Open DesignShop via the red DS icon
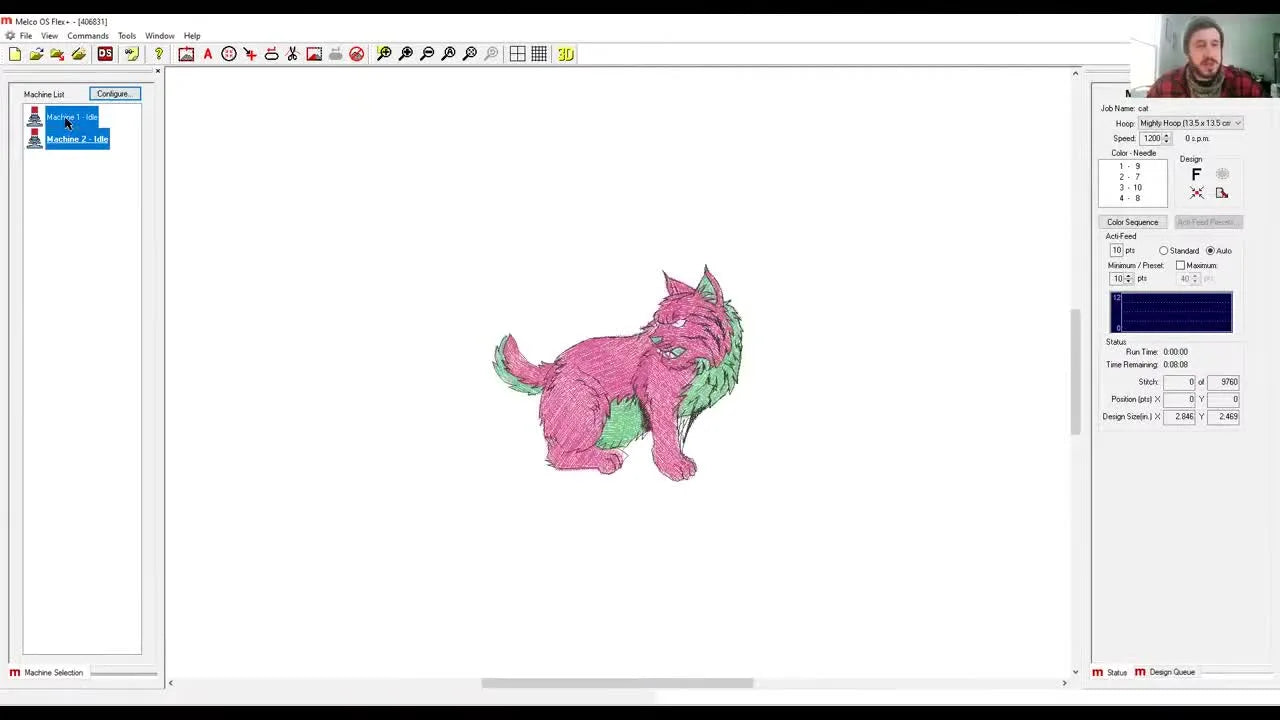This screenshot has width=1280, height=720. 105,54
